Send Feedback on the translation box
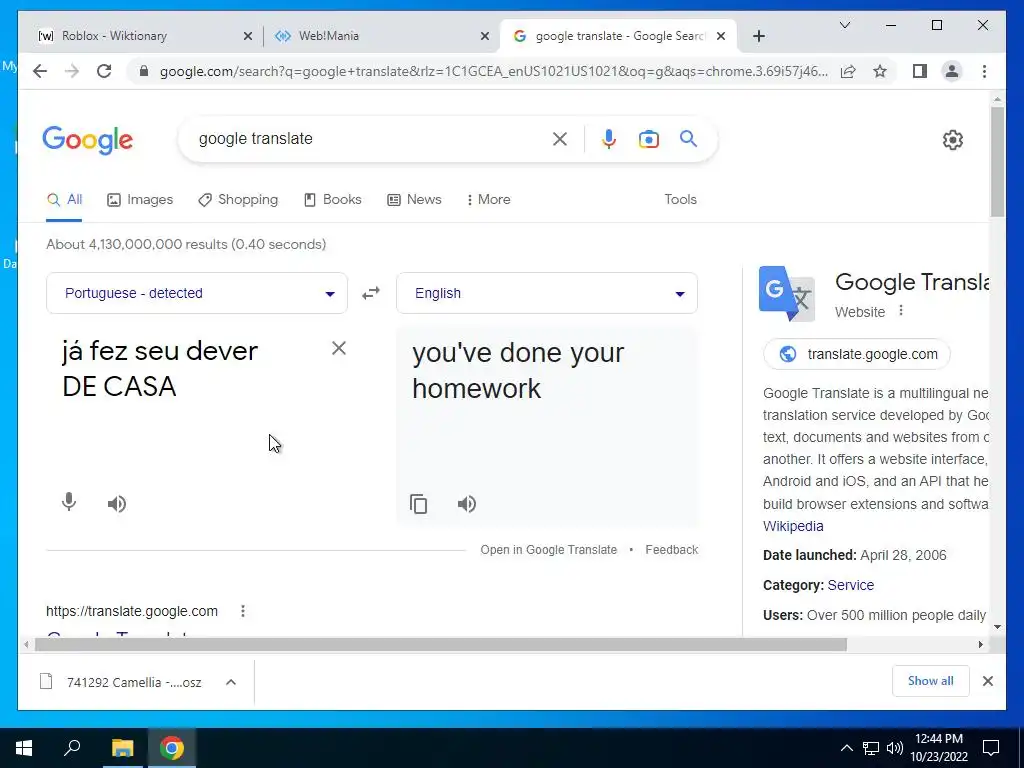The height and width of the screenshot is (768, 1024). pyautogui.click(x=671, y=550)
